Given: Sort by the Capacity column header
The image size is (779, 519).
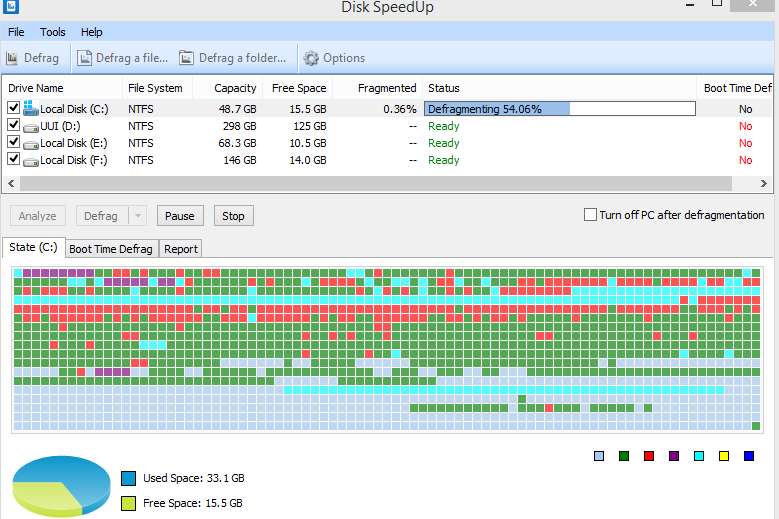Looking at the screenshot, I should point(228,88).
